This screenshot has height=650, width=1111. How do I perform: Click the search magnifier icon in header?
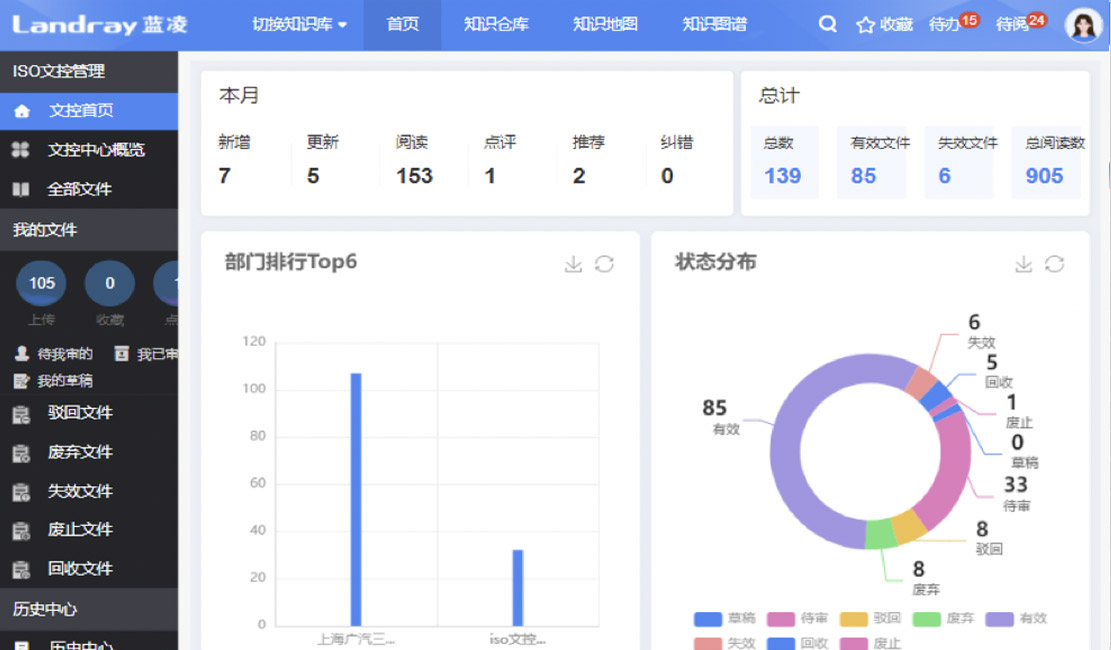coord(827,24)
